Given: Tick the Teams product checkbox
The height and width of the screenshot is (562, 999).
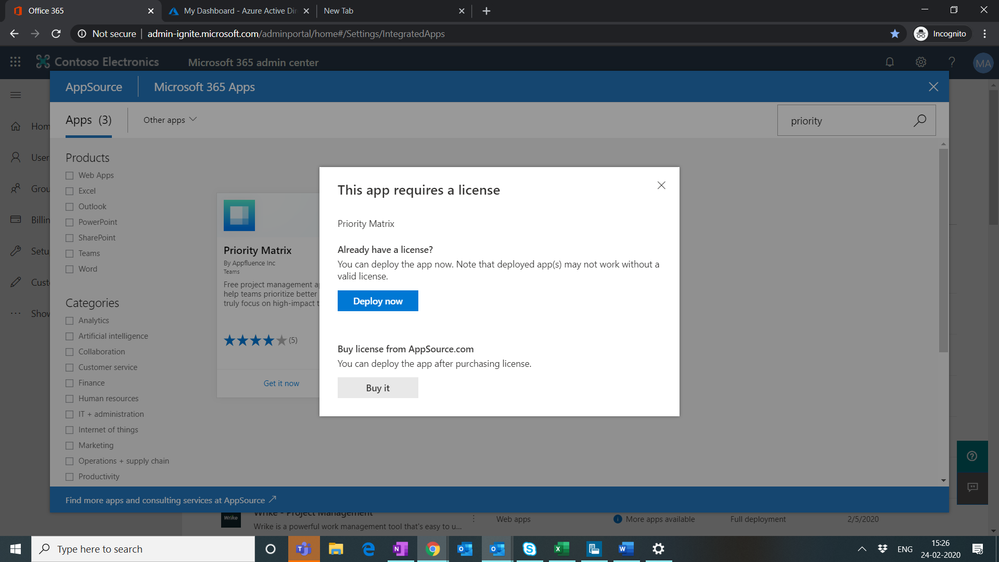Looking at the screenshot, I should coord(69,254).
